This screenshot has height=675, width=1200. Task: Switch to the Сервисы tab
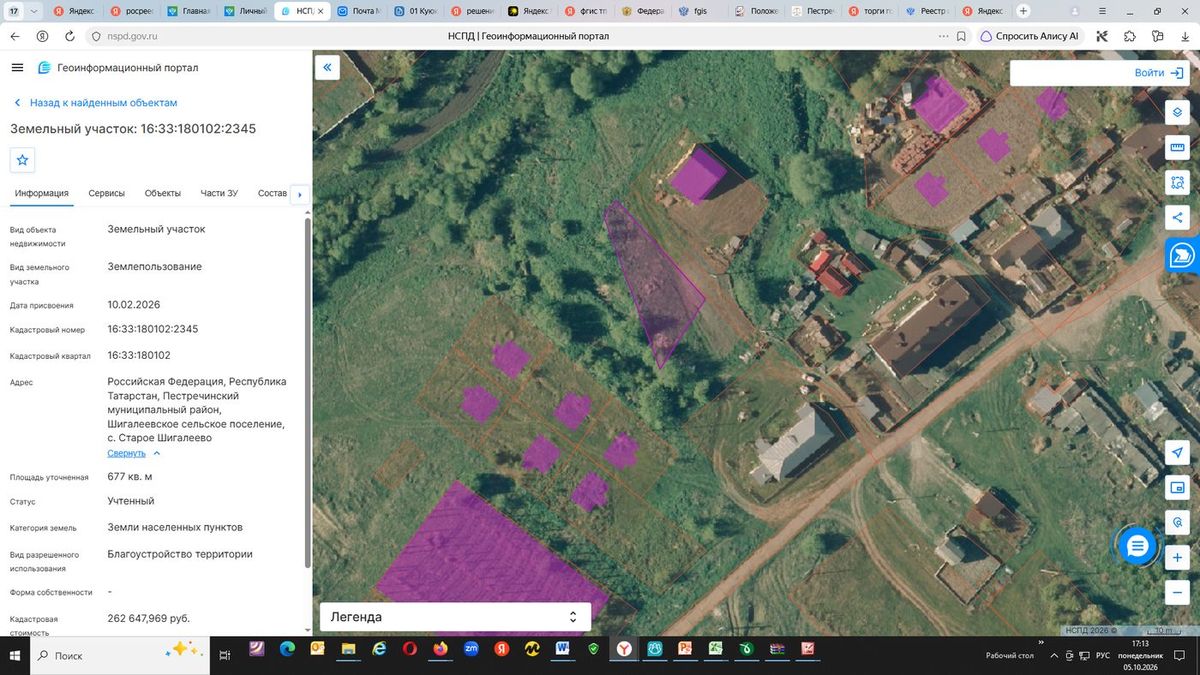[106, 193]
